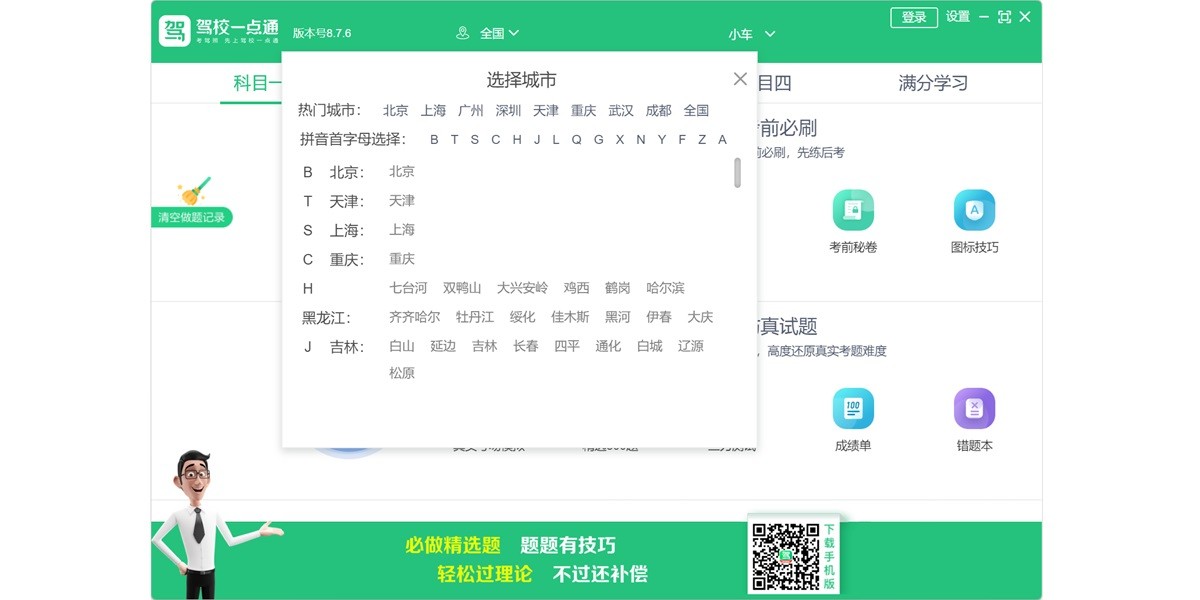Screen dimensions: 1200x600
Task: Click the 登录 login button
Action: click(913, 17)
